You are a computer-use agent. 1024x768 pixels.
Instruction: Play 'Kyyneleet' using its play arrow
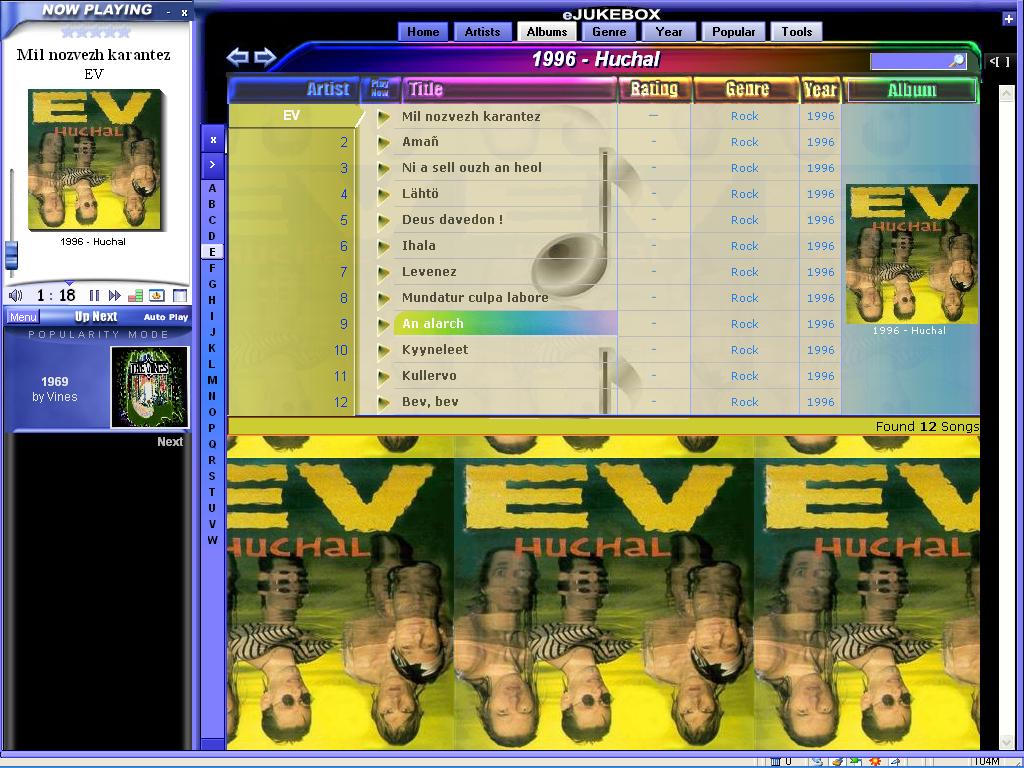[383, 351]
